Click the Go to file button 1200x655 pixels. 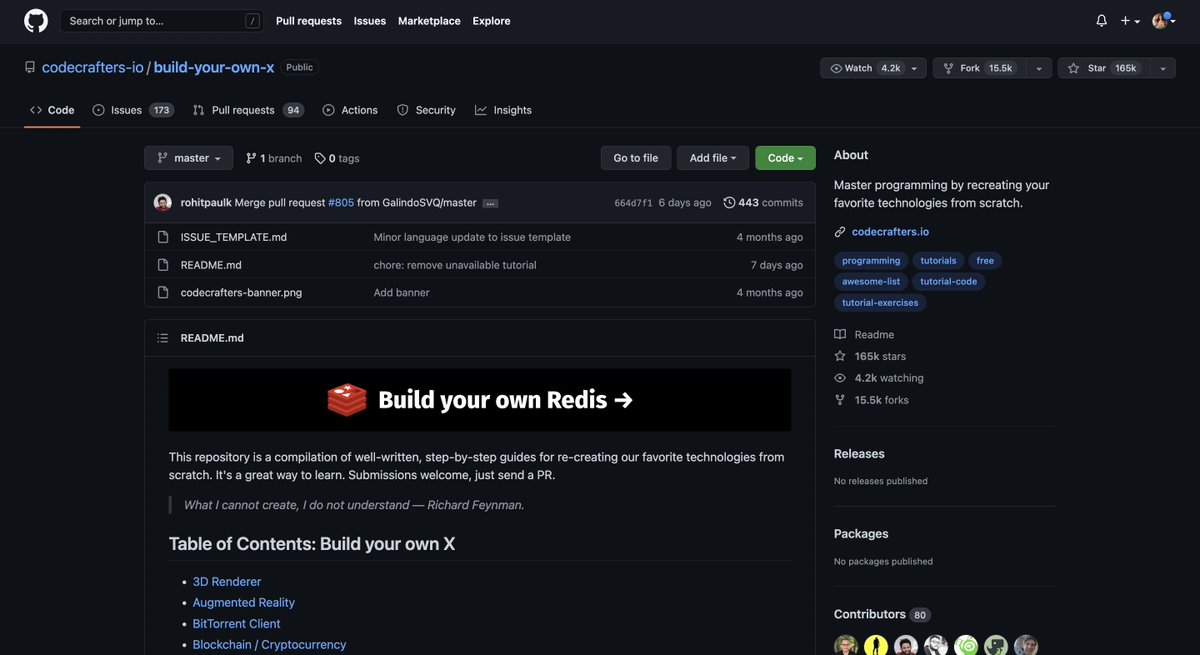tap(636, 157)
